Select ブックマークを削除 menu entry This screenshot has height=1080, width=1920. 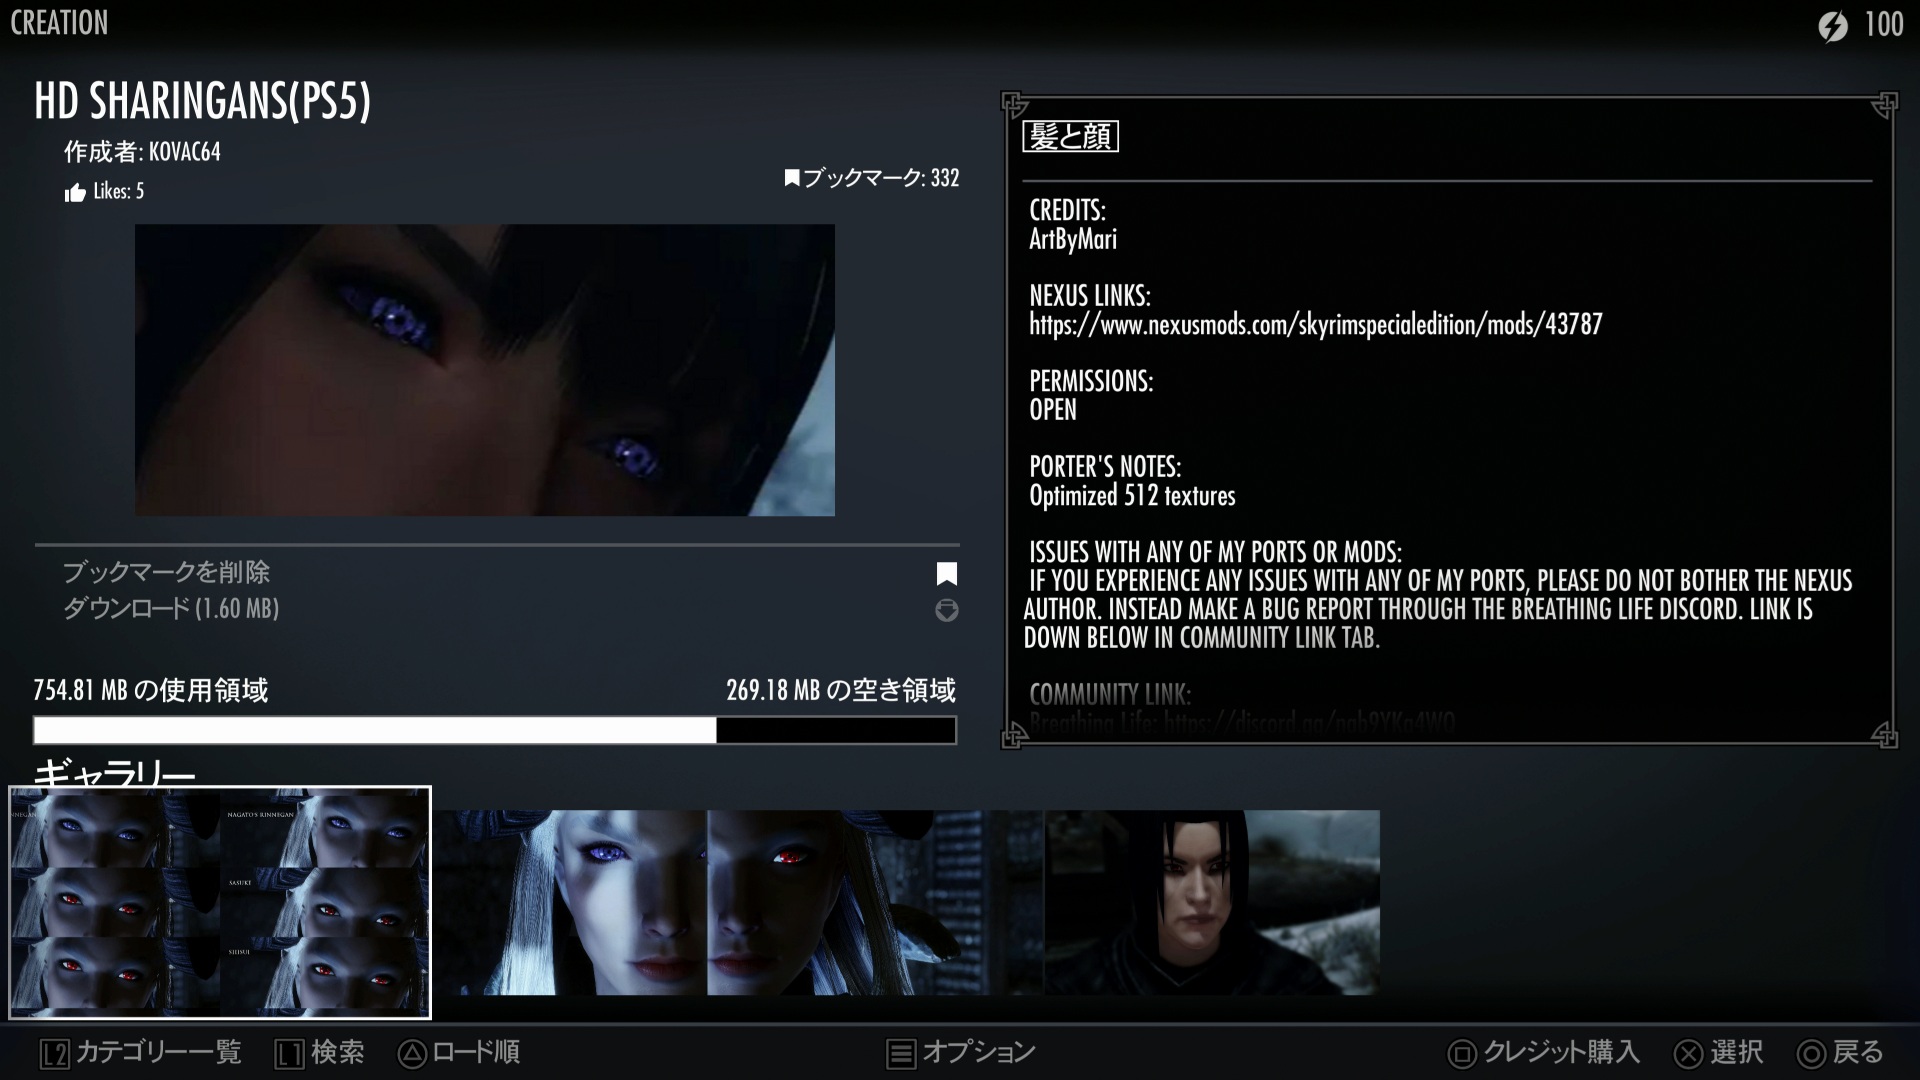[x=166, y=573]
